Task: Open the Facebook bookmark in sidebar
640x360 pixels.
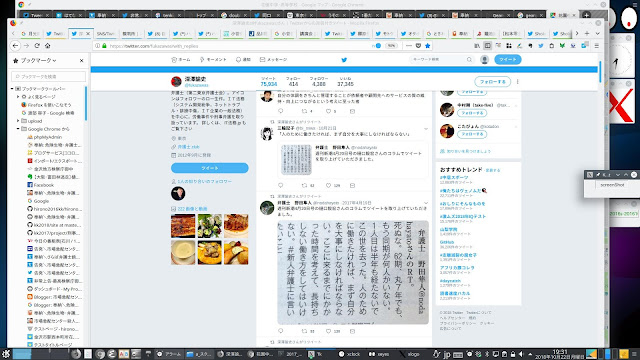Action: (40, 185)
